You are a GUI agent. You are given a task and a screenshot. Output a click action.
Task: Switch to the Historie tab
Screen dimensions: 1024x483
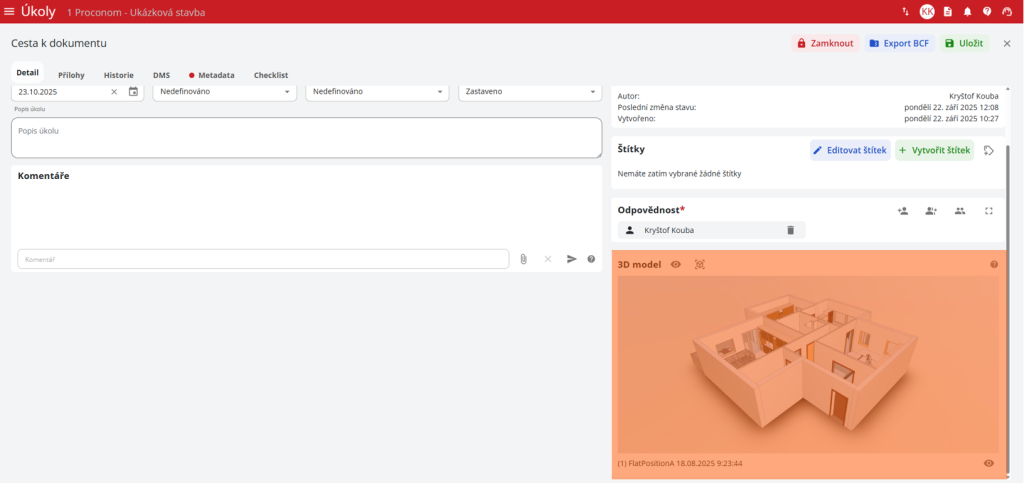coord(118,75)
